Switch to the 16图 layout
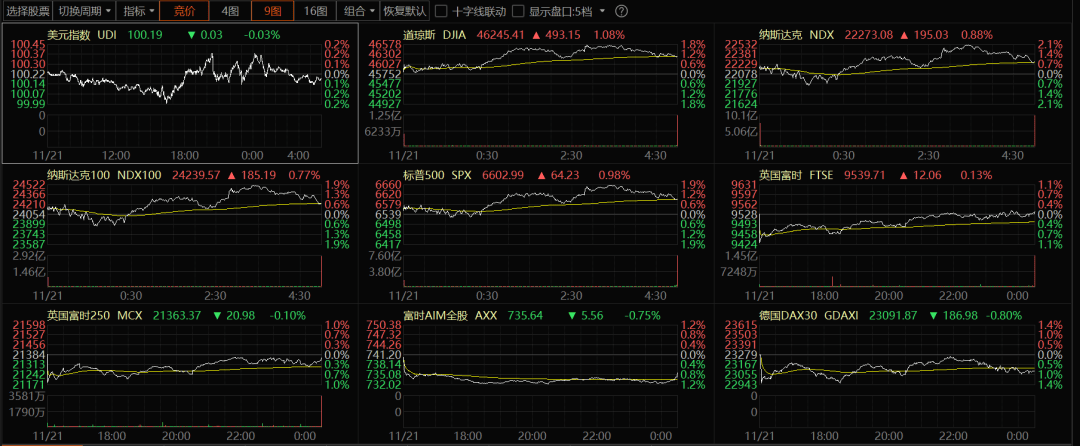This screenshot has height=446, width=1080. [x=315, y=11]
